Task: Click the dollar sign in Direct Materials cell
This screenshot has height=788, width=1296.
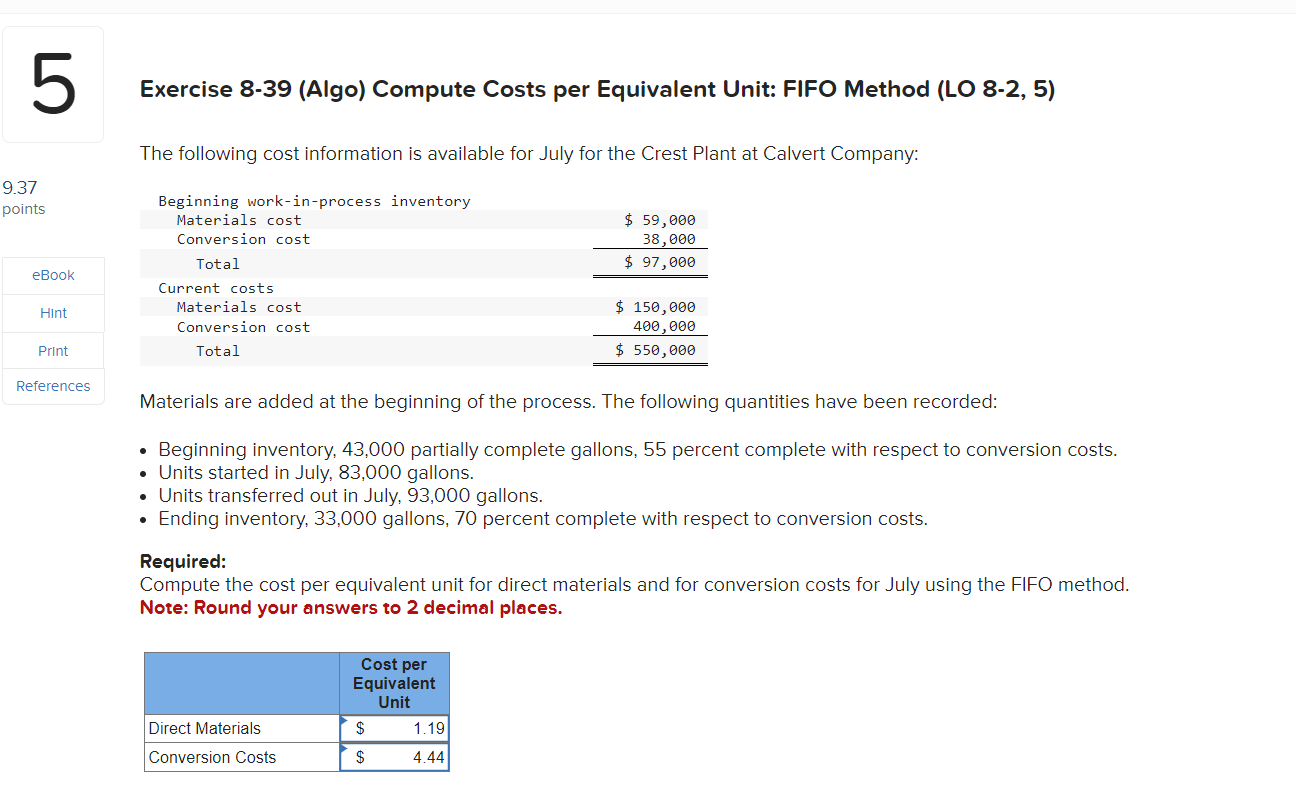Action: click(360, 728)
